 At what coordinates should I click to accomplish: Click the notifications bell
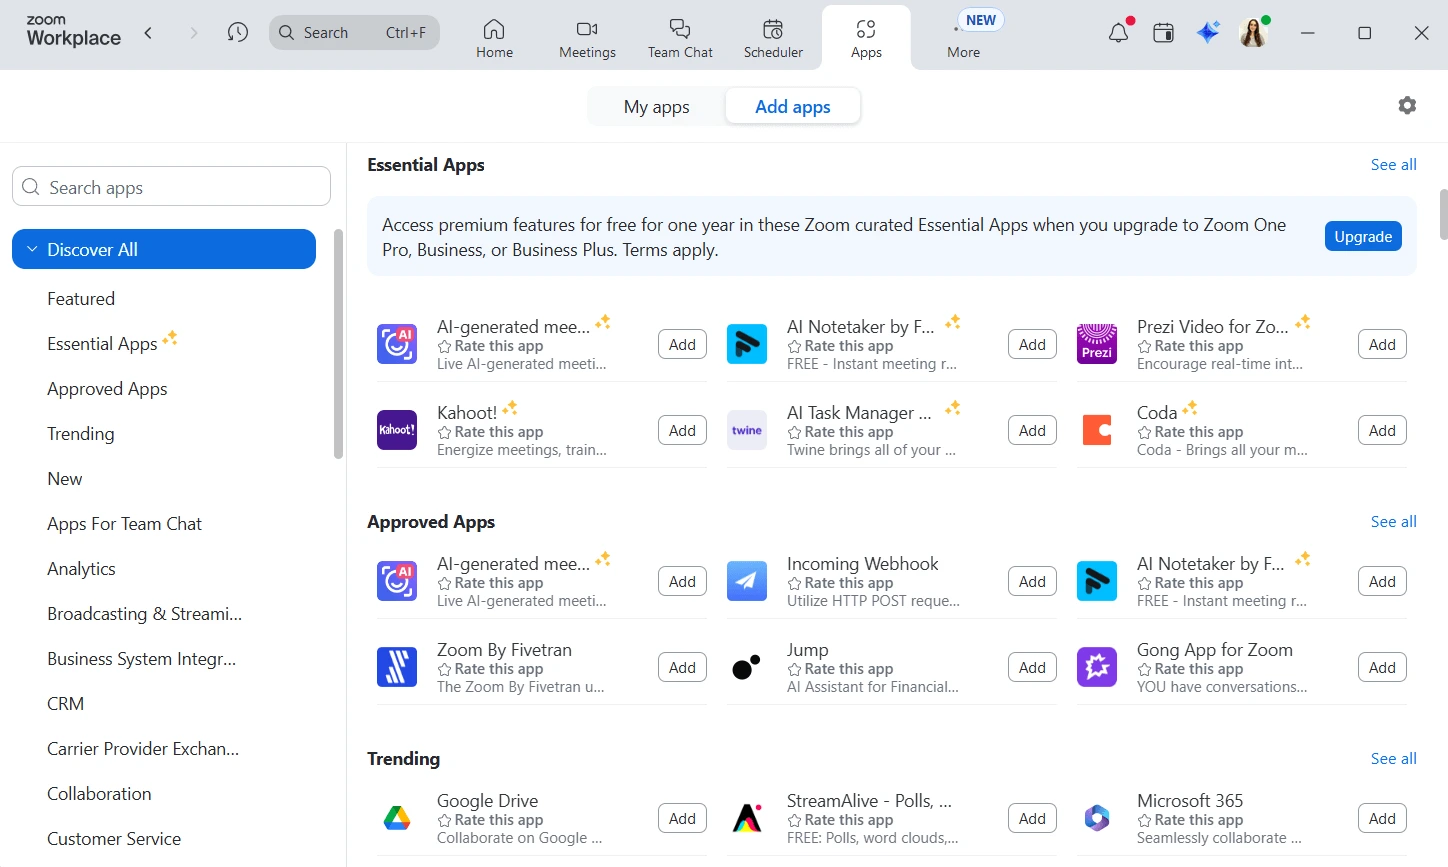1117,31
